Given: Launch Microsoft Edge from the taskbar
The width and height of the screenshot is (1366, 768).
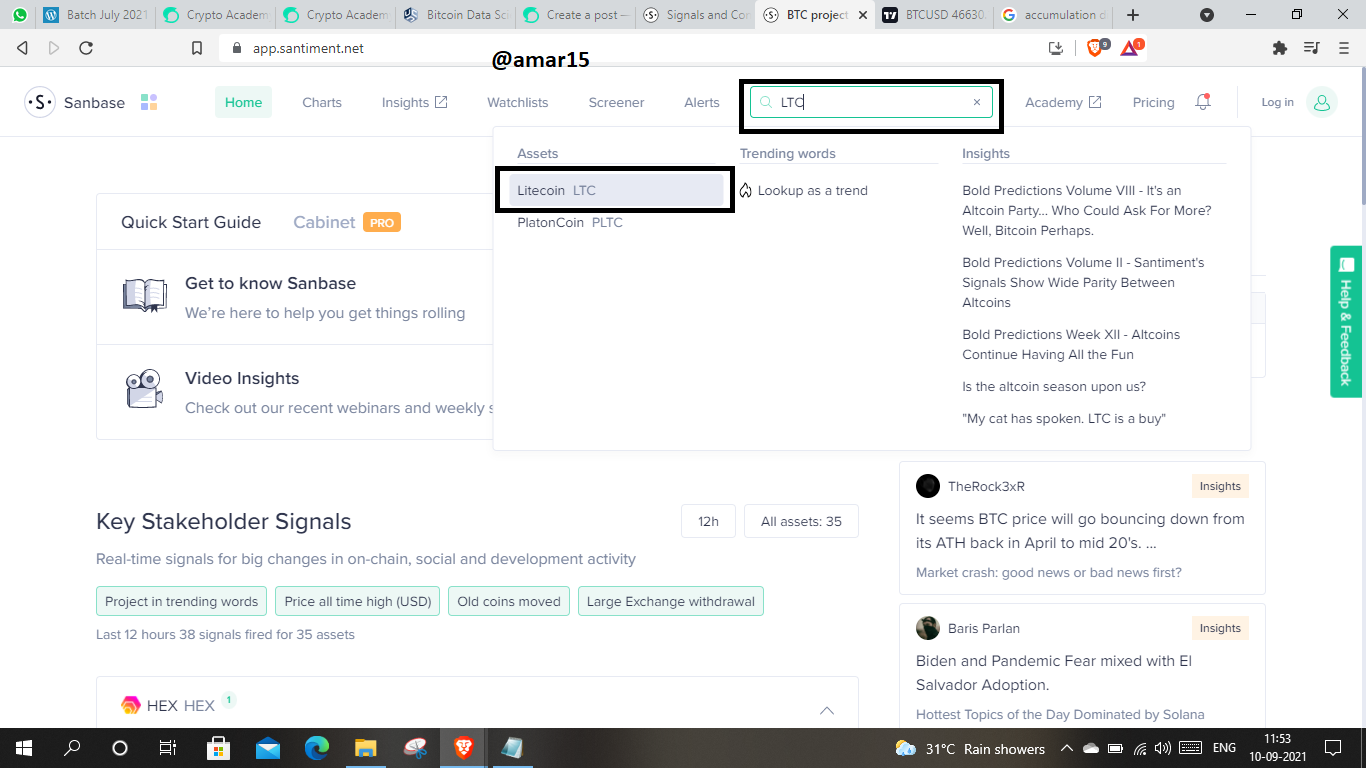Looking at the screenshot, I should point(317,748).
